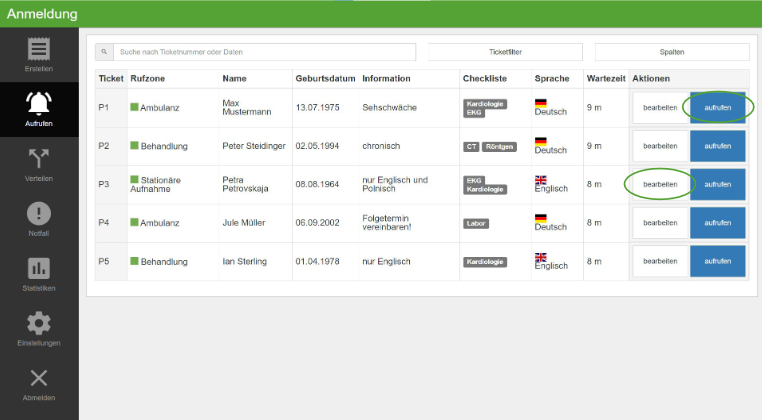
Task: Click the magnifier search icon
Action: (104, 52)
